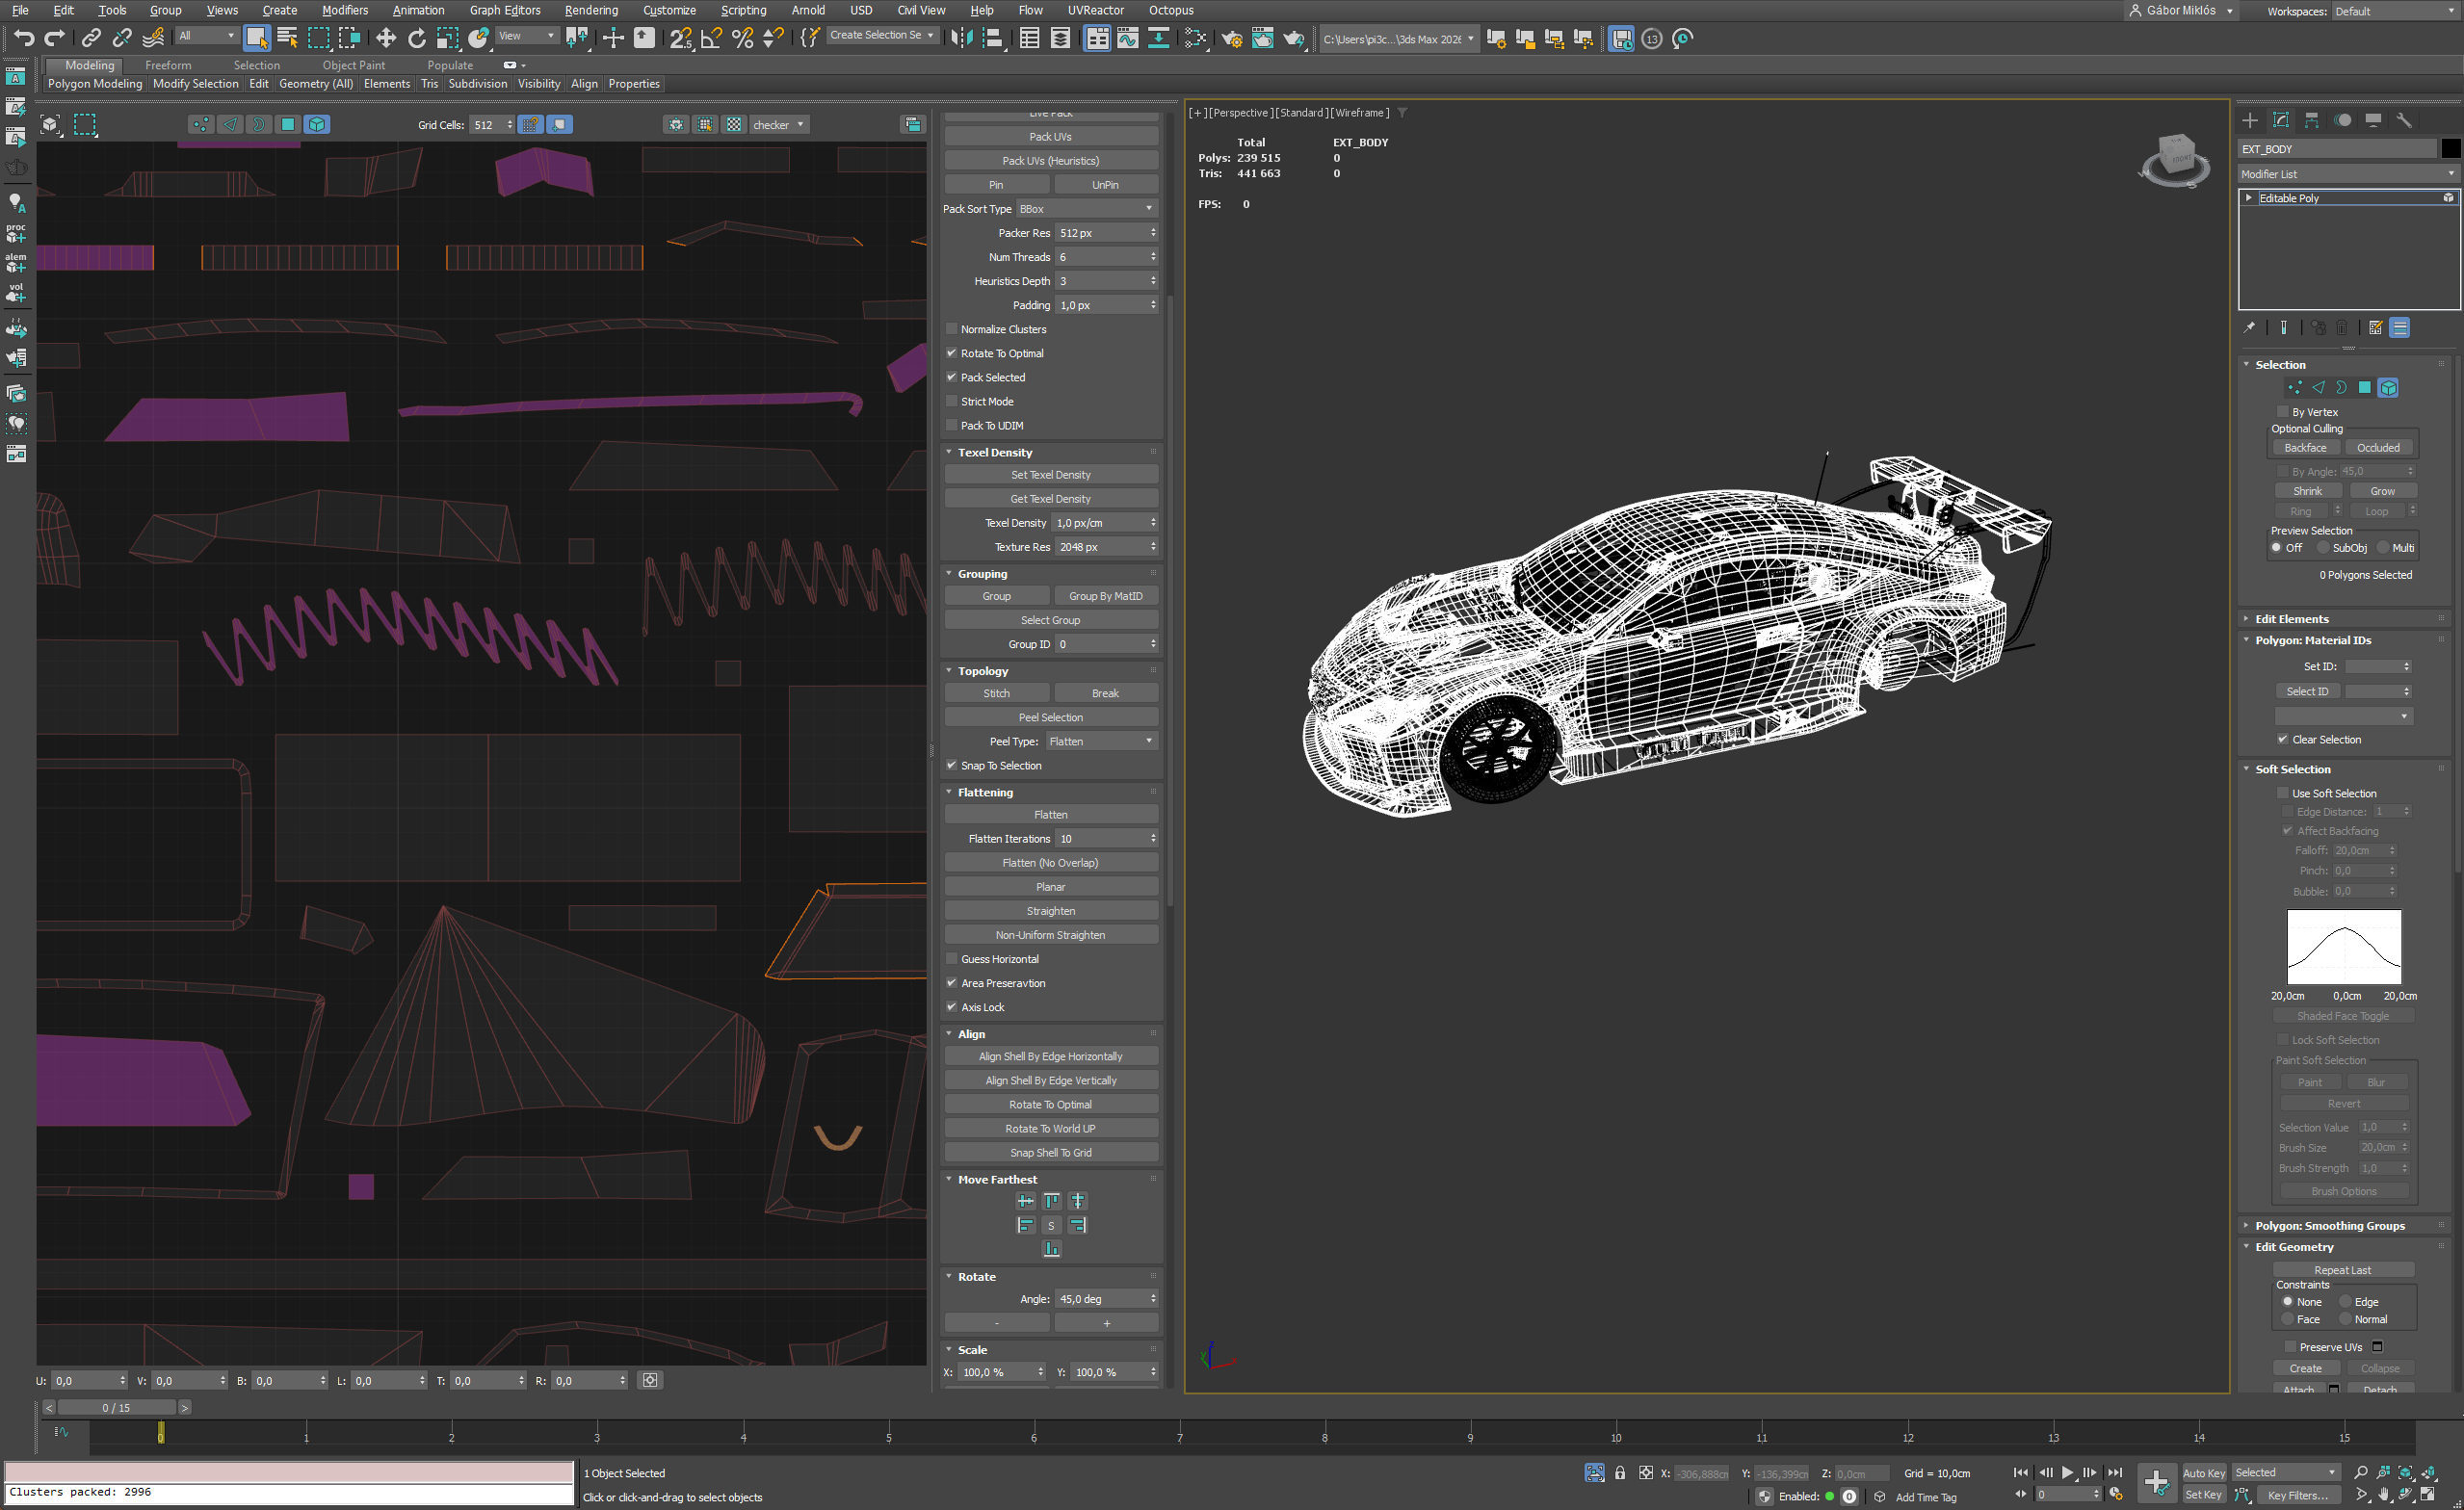Enable the Normalize Clusters checkbox

[952, 329]
